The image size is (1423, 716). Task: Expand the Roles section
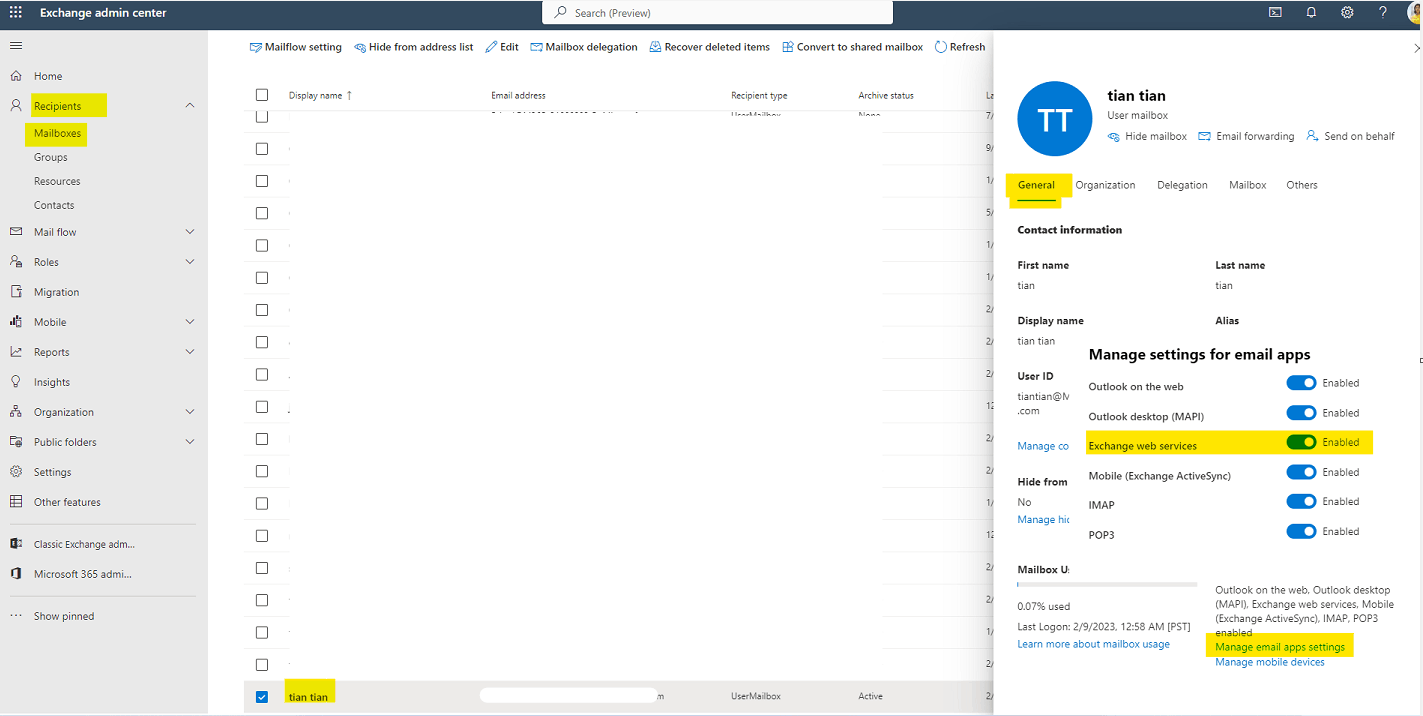click(x=190, y=262)
